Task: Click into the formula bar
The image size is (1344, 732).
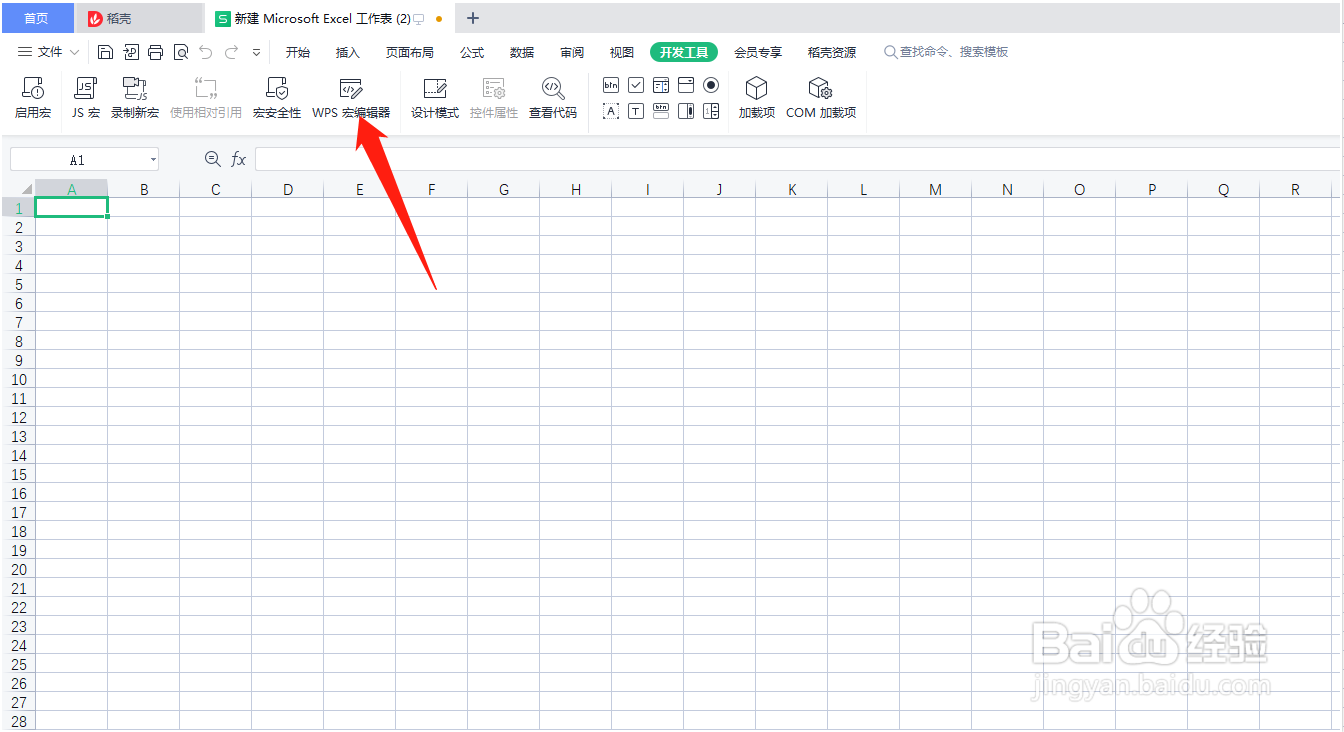Action: point(799,159)
